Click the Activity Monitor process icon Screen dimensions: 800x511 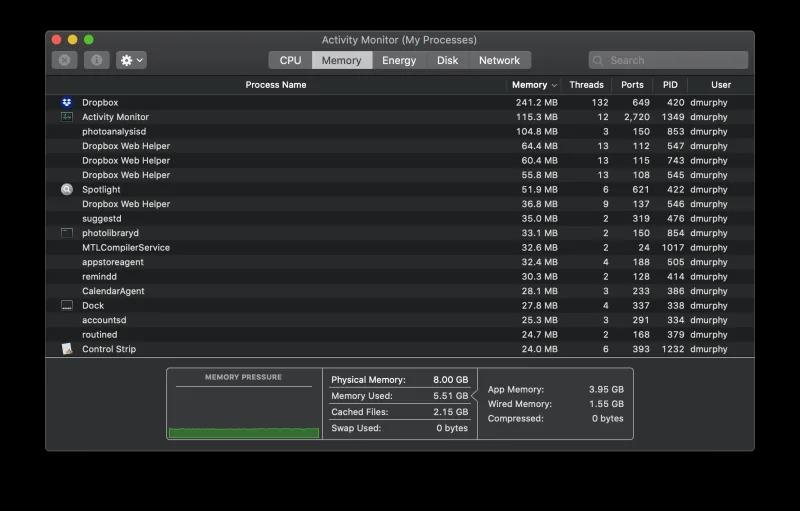tap(67, 117)
